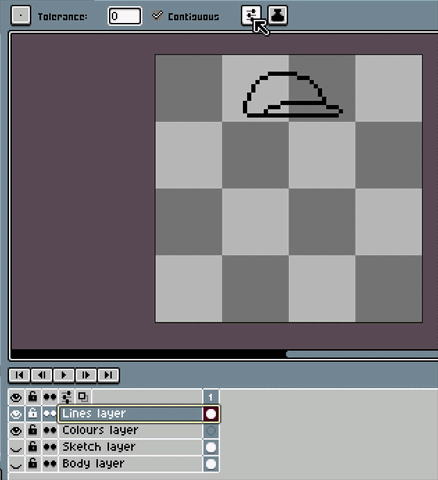Screen dimensions: 438x480
Task: Click the onion skin icon in timeline header
Action: pyautogui.click(x=83, y=397)
